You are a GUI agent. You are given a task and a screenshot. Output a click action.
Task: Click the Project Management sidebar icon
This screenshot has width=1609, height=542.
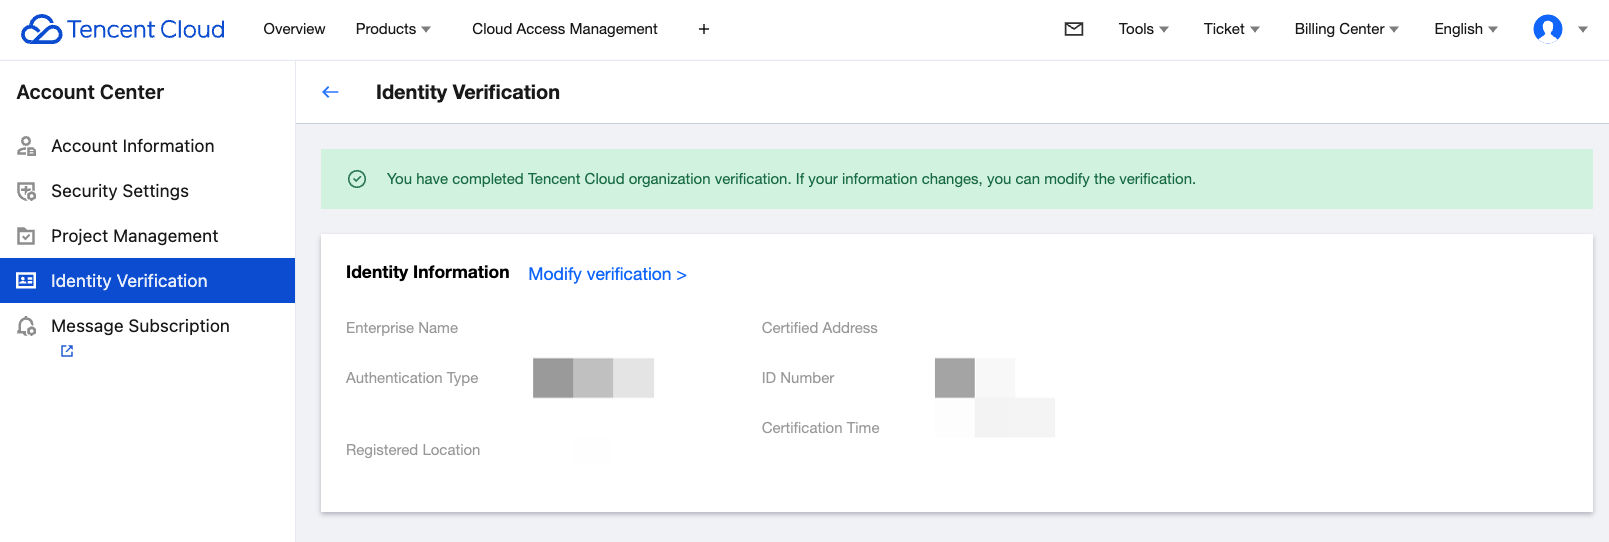(x=27, y=236)
